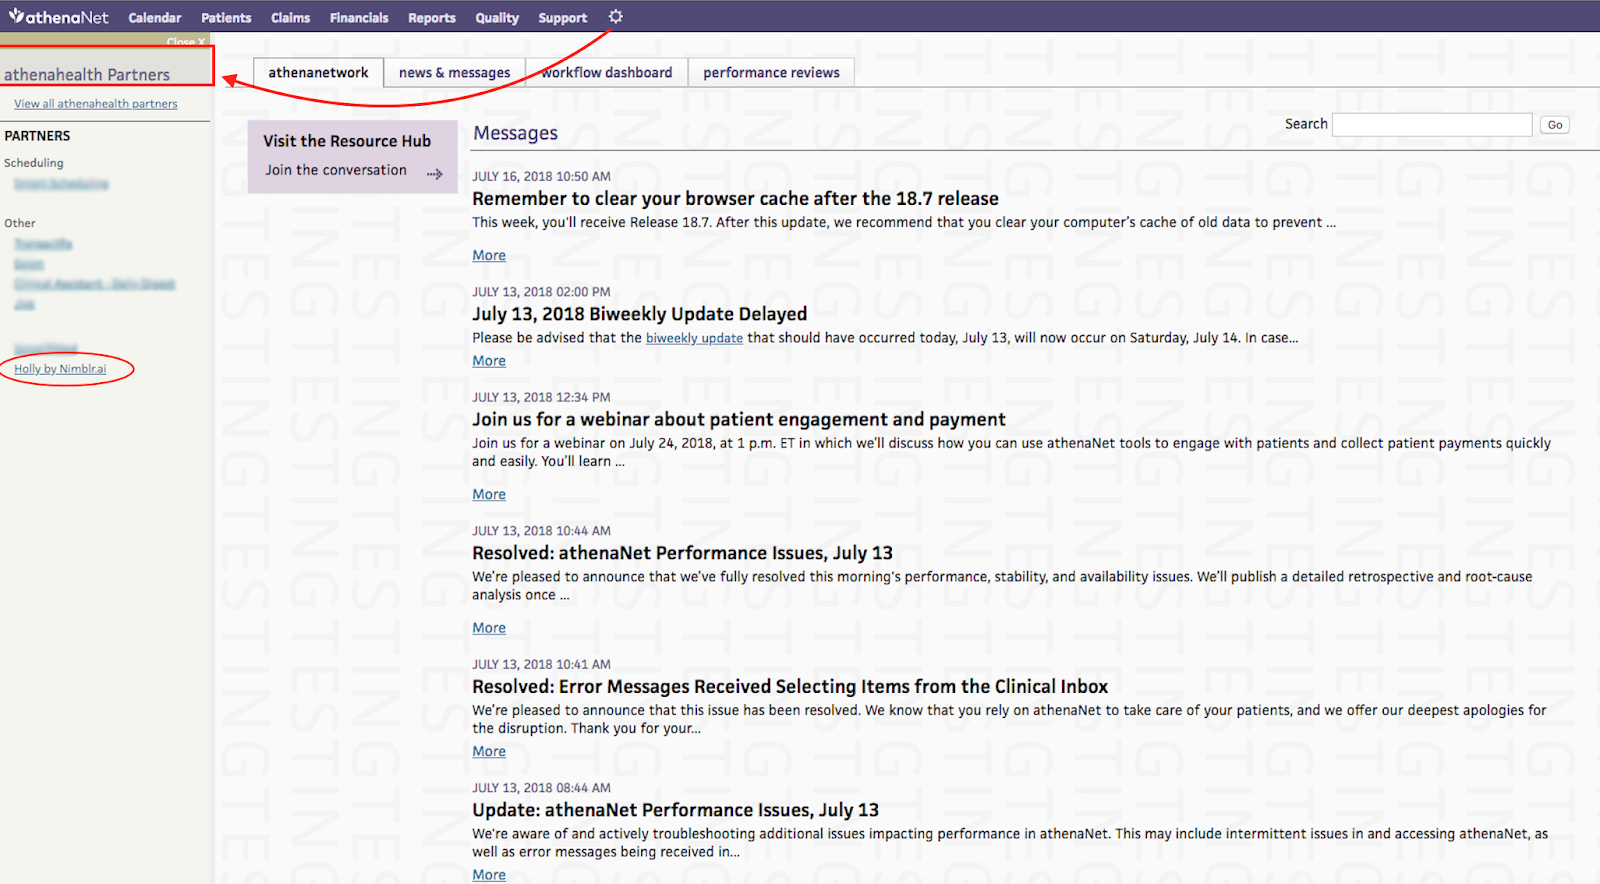This screenshot has width=1600, height=884.
Task: Click the Join the conversation arrow
Action: pos(434,173)
